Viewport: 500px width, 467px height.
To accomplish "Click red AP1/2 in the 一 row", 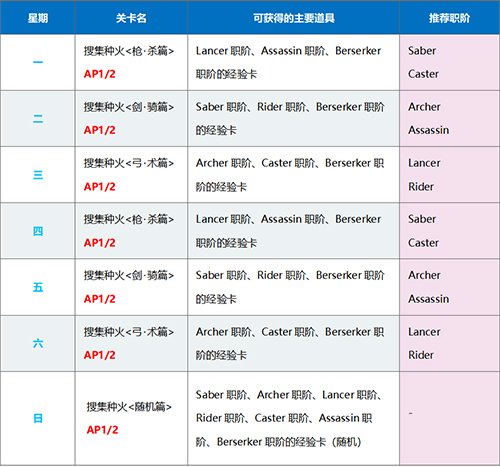I will coord(100,74).
